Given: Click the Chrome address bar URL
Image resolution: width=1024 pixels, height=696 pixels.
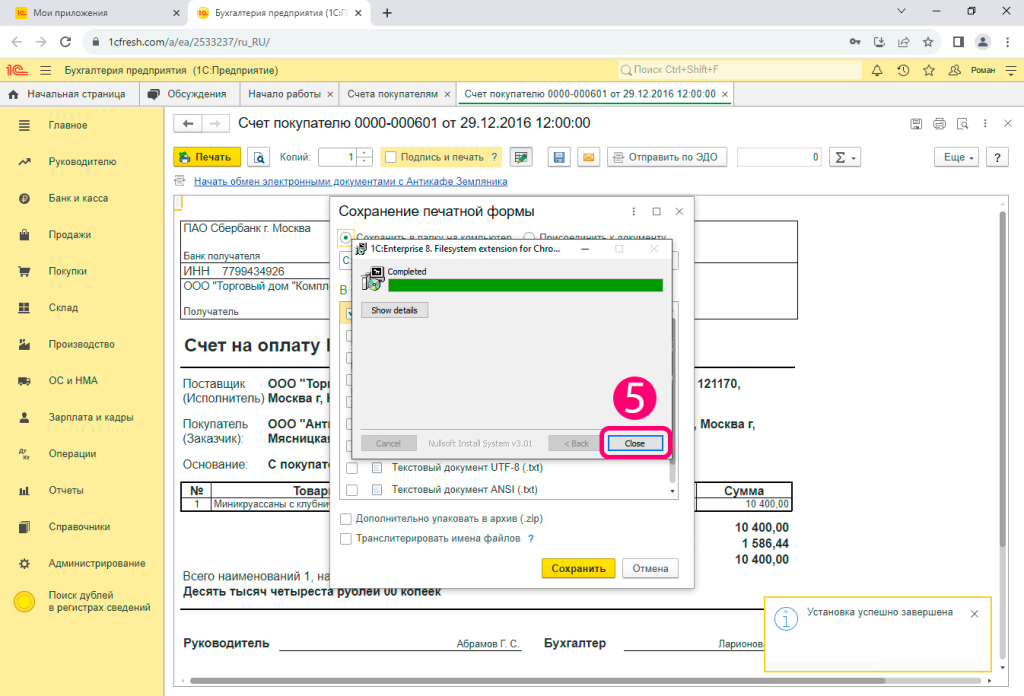Looking at the screenshot, I should tap(189, 42).
